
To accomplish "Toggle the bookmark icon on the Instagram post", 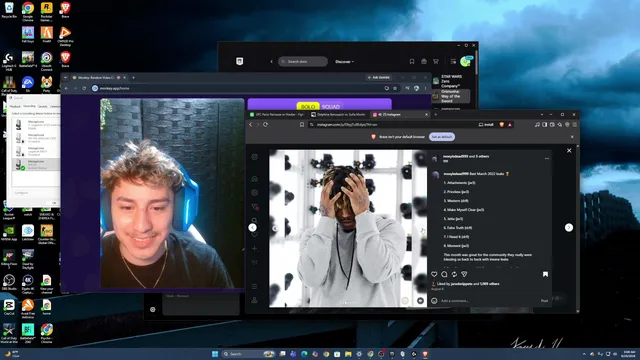I will point(545,274).
